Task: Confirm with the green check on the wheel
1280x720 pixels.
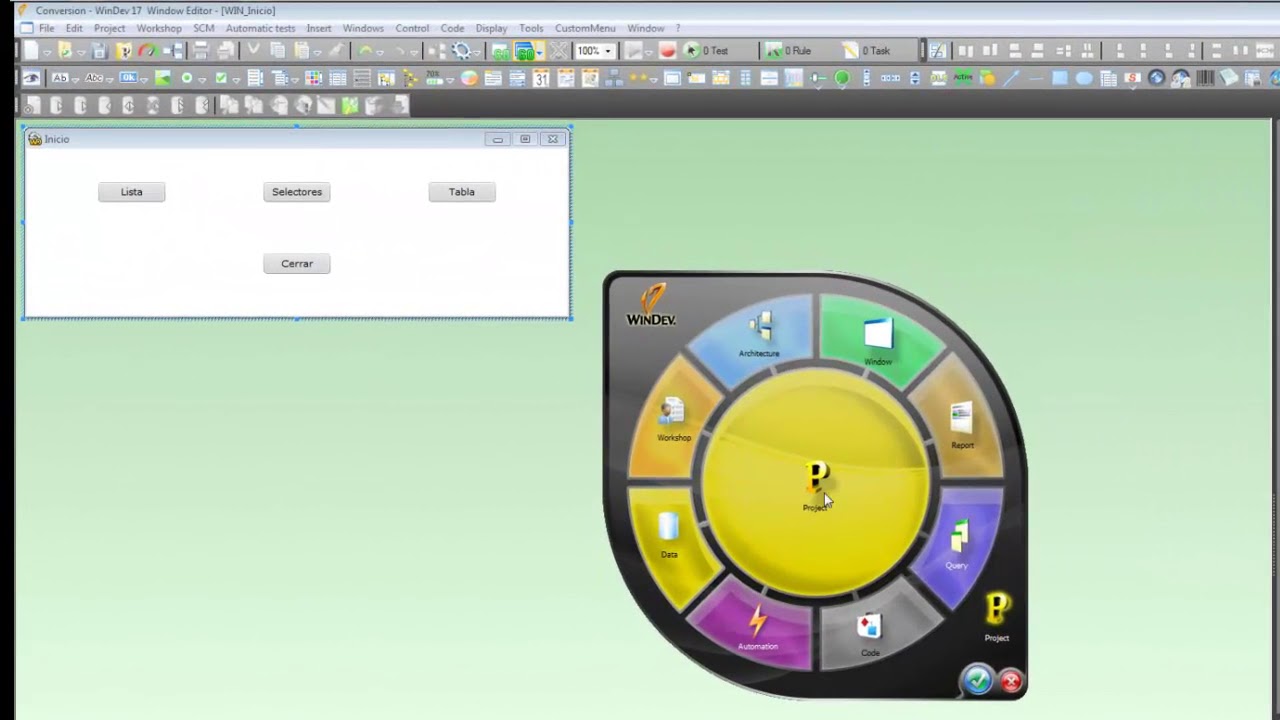Action: pos(977,681)
